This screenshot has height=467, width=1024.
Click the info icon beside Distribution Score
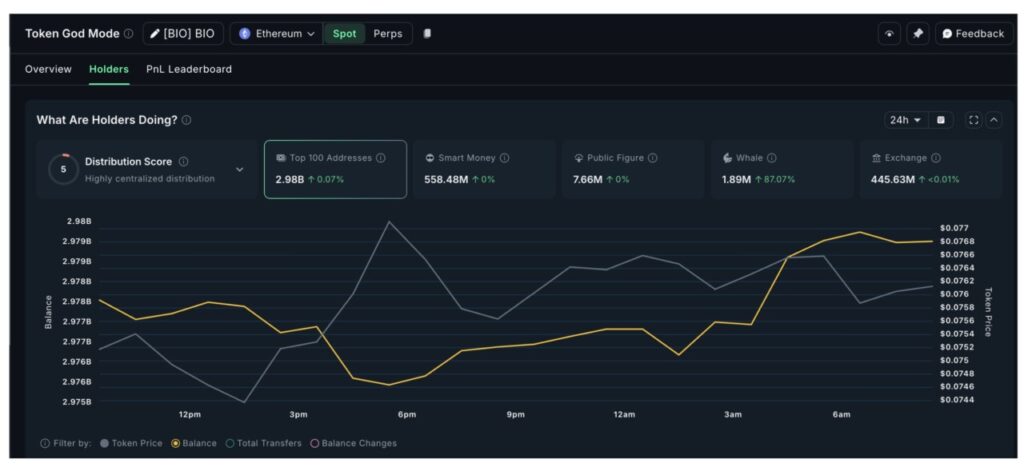183,161
